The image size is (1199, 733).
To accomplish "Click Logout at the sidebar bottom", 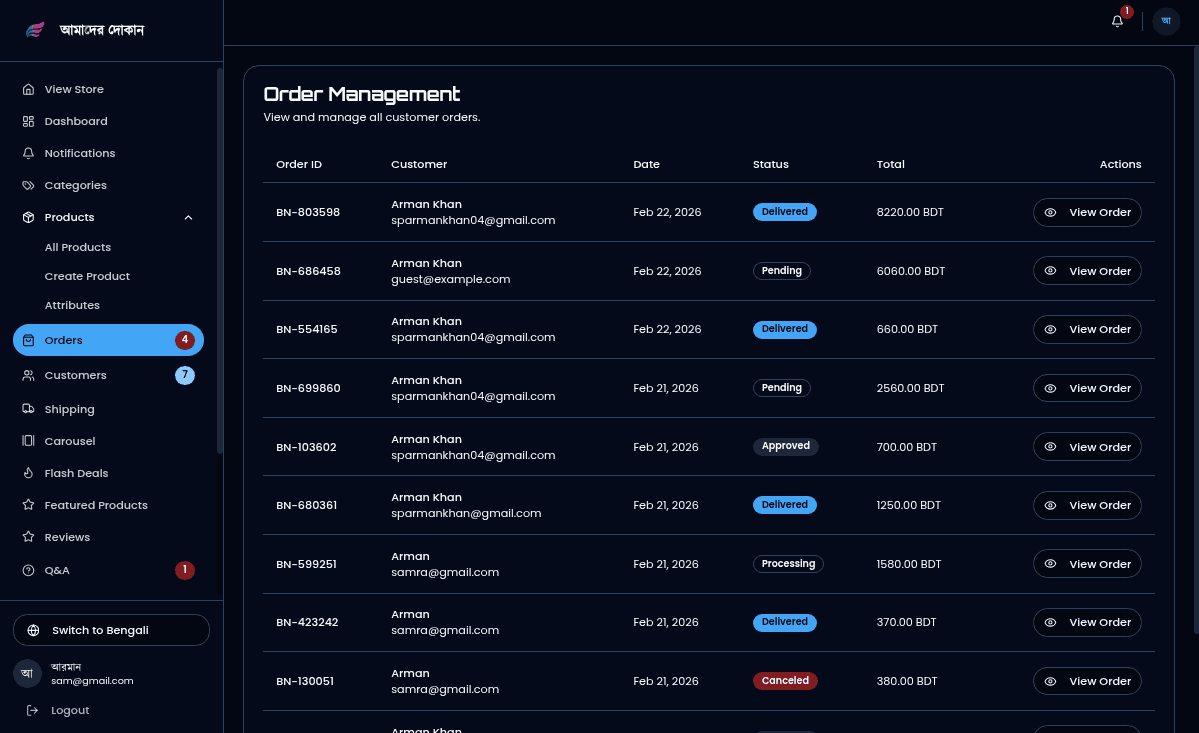I will tap(70, 710).
